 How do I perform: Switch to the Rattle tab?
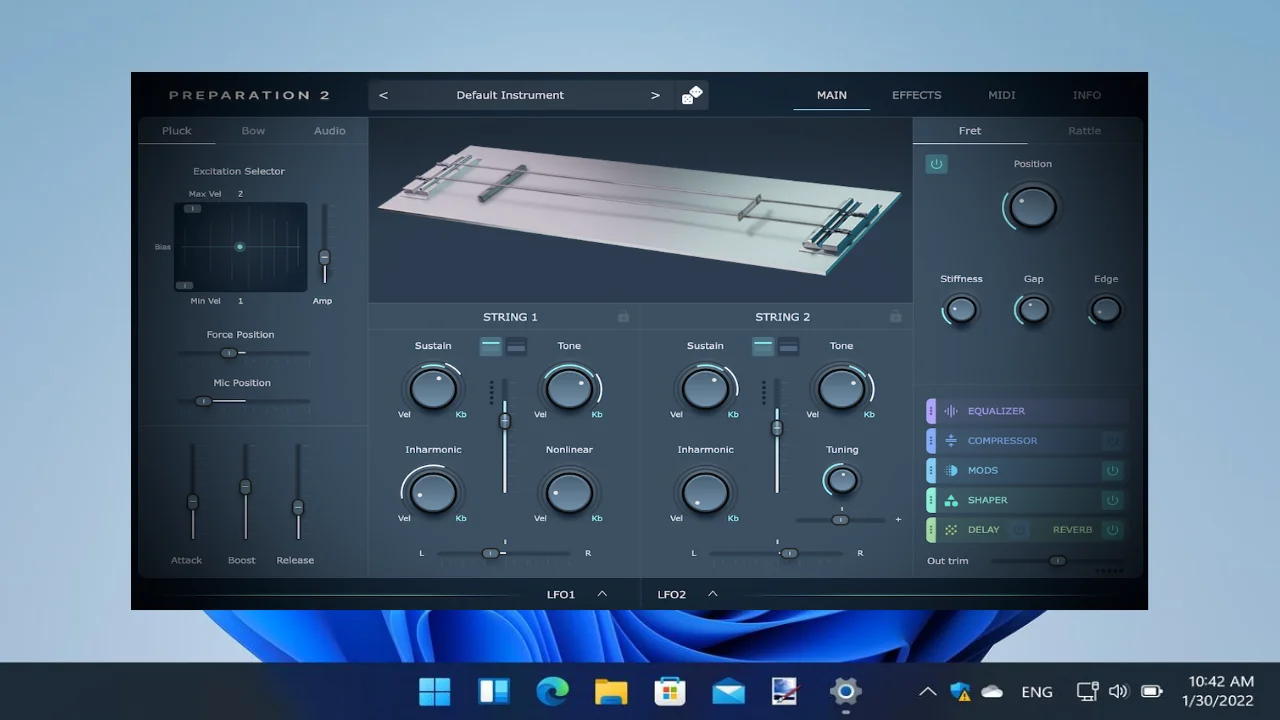[x=1084, y=131]
